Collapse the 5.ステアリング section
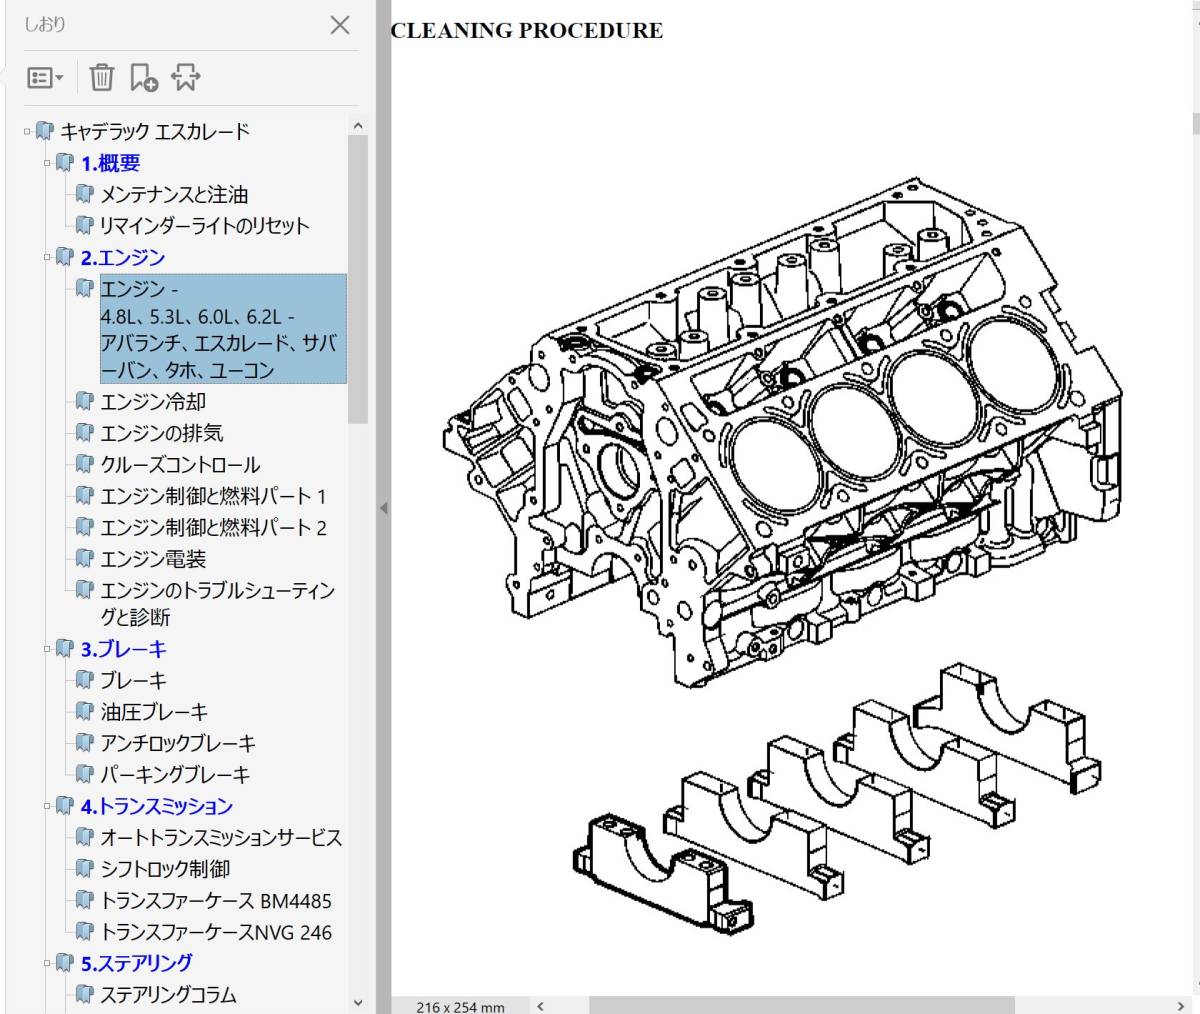 click(47, 963)
